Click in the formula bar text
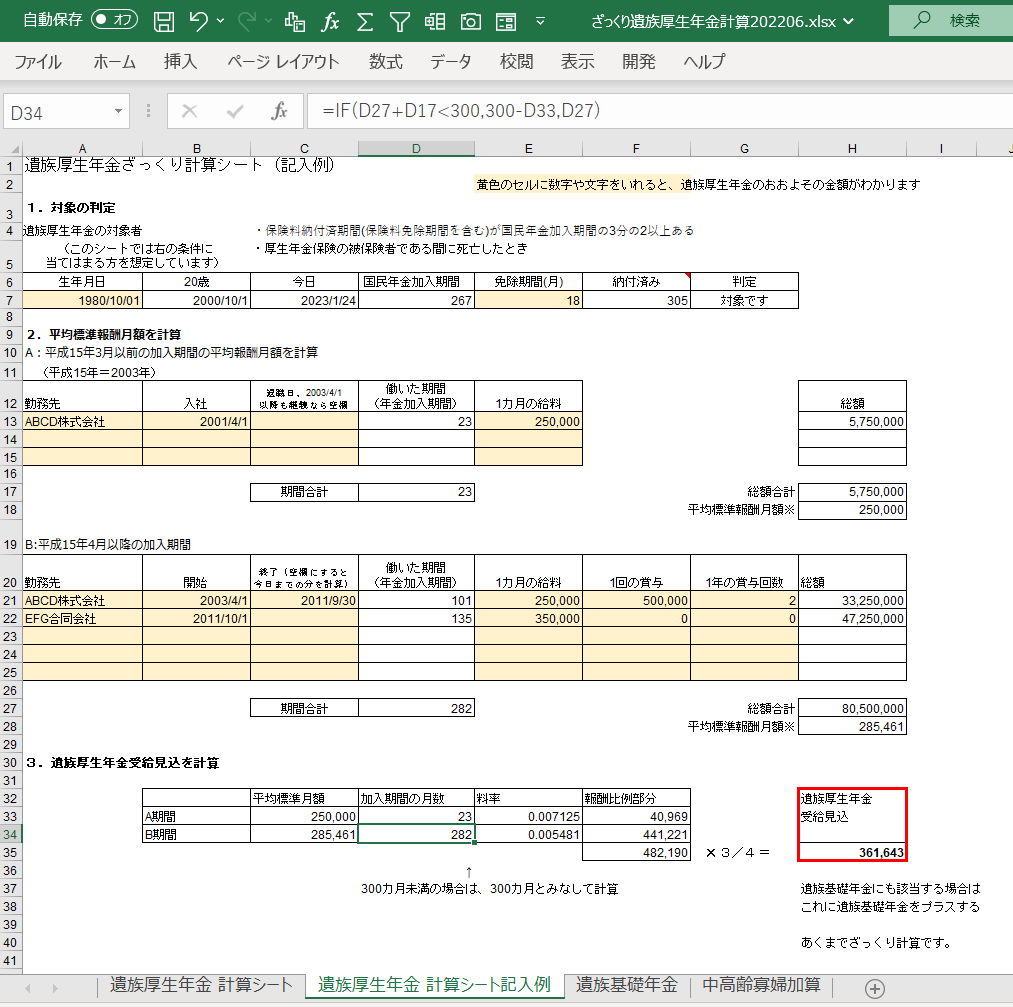Screen dimensions: 1013x1007 pyautogui.click(x=600, y=112)
